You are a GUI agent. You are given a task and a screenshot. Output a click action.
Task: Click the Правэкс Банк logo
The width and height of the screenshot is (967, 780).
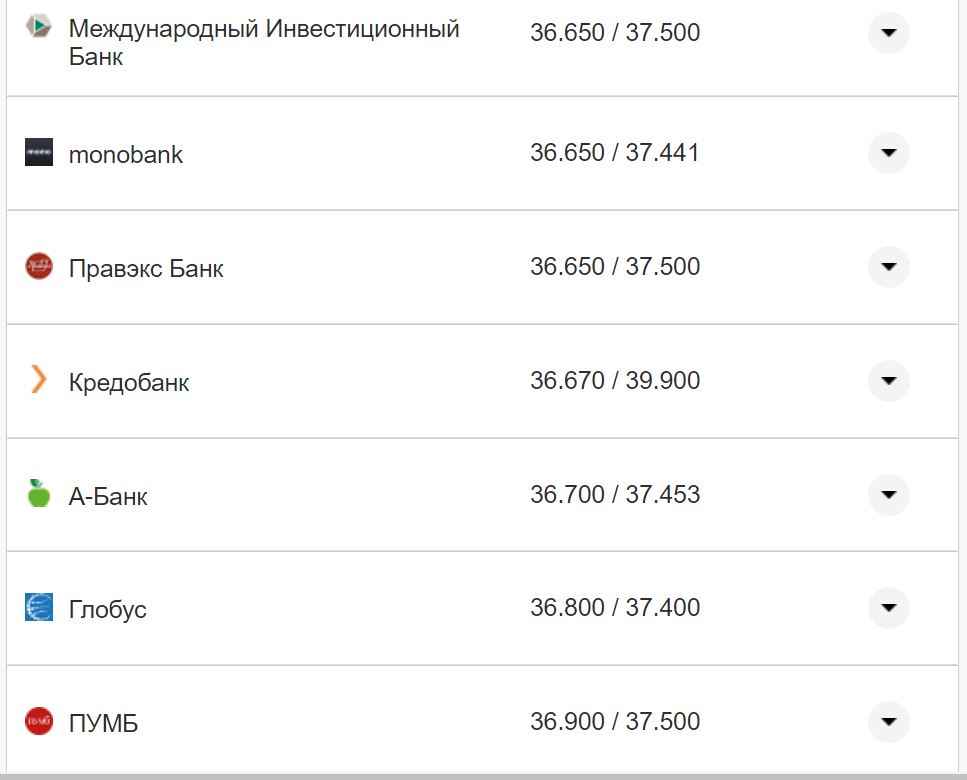pyautogui.click(x=37, y=267)
